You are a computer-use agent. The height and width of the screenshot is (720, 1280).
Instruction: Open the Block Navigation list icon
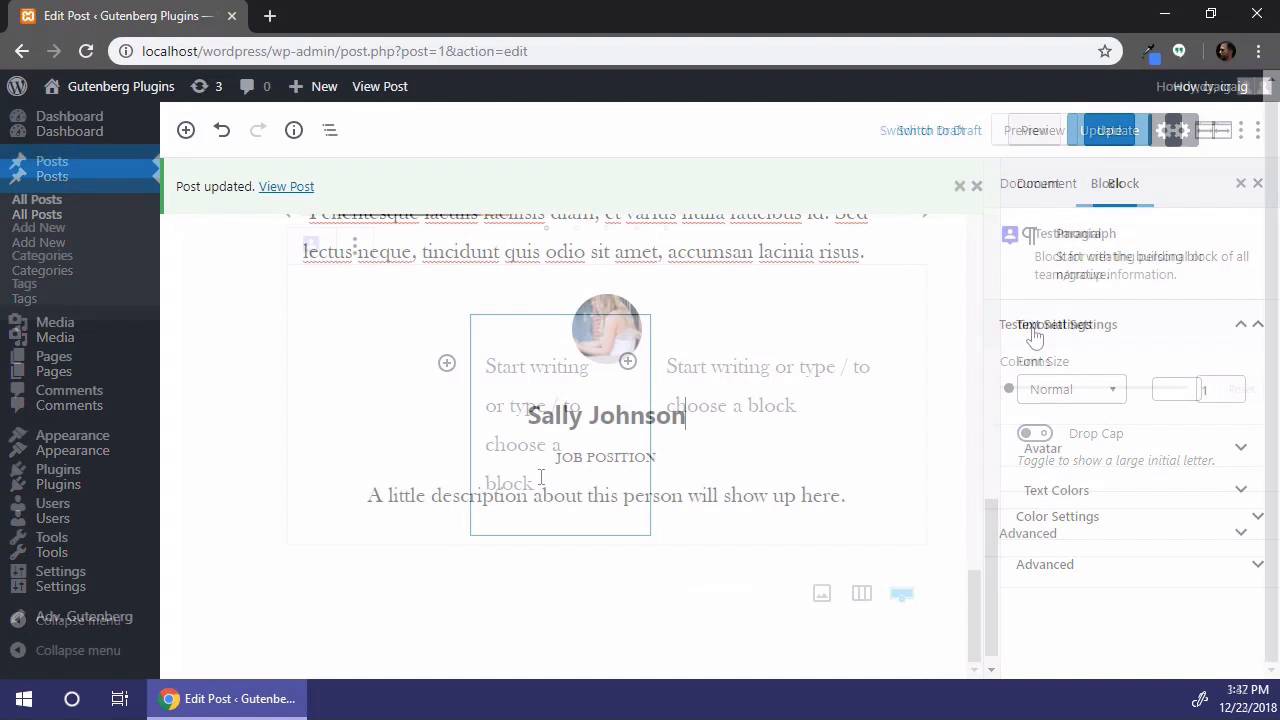[x=330, y=130]
